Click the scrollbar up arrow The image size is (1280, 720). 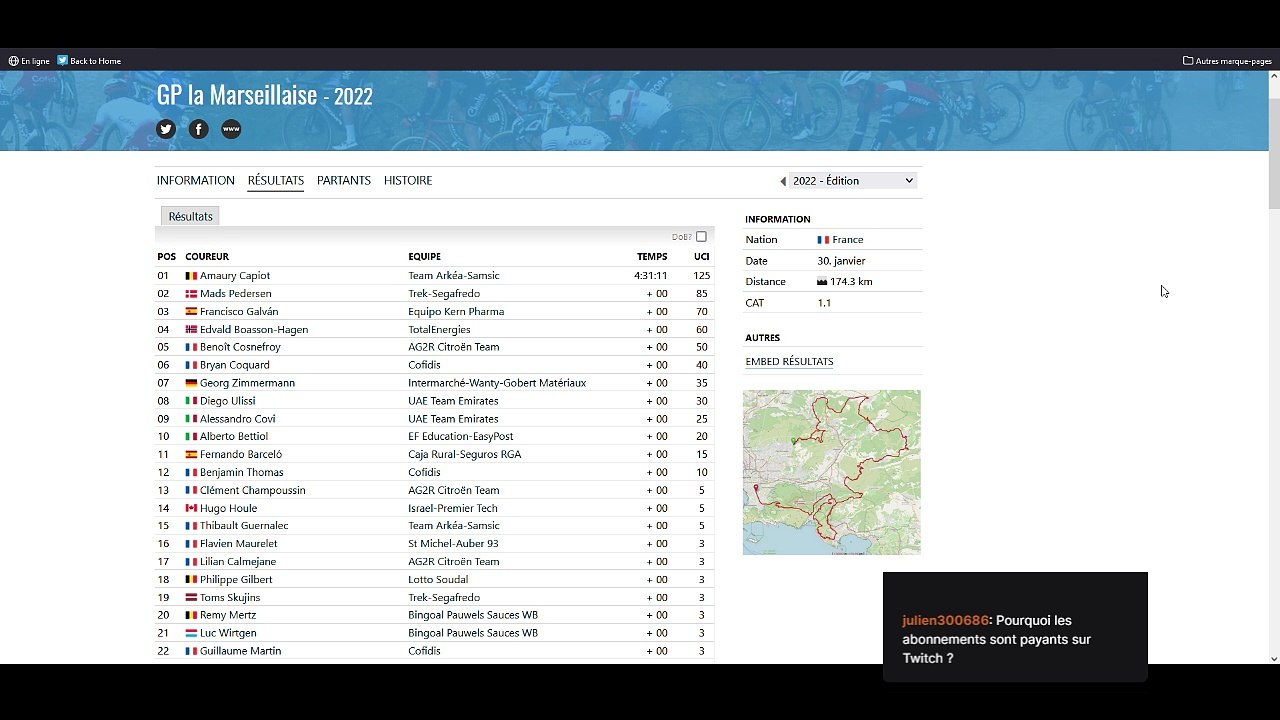[x=1274, y=77]
